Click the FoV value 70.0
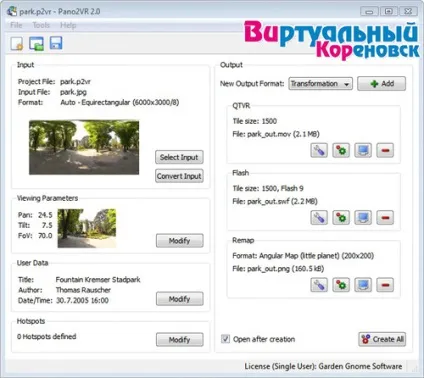 coord(45,236)
